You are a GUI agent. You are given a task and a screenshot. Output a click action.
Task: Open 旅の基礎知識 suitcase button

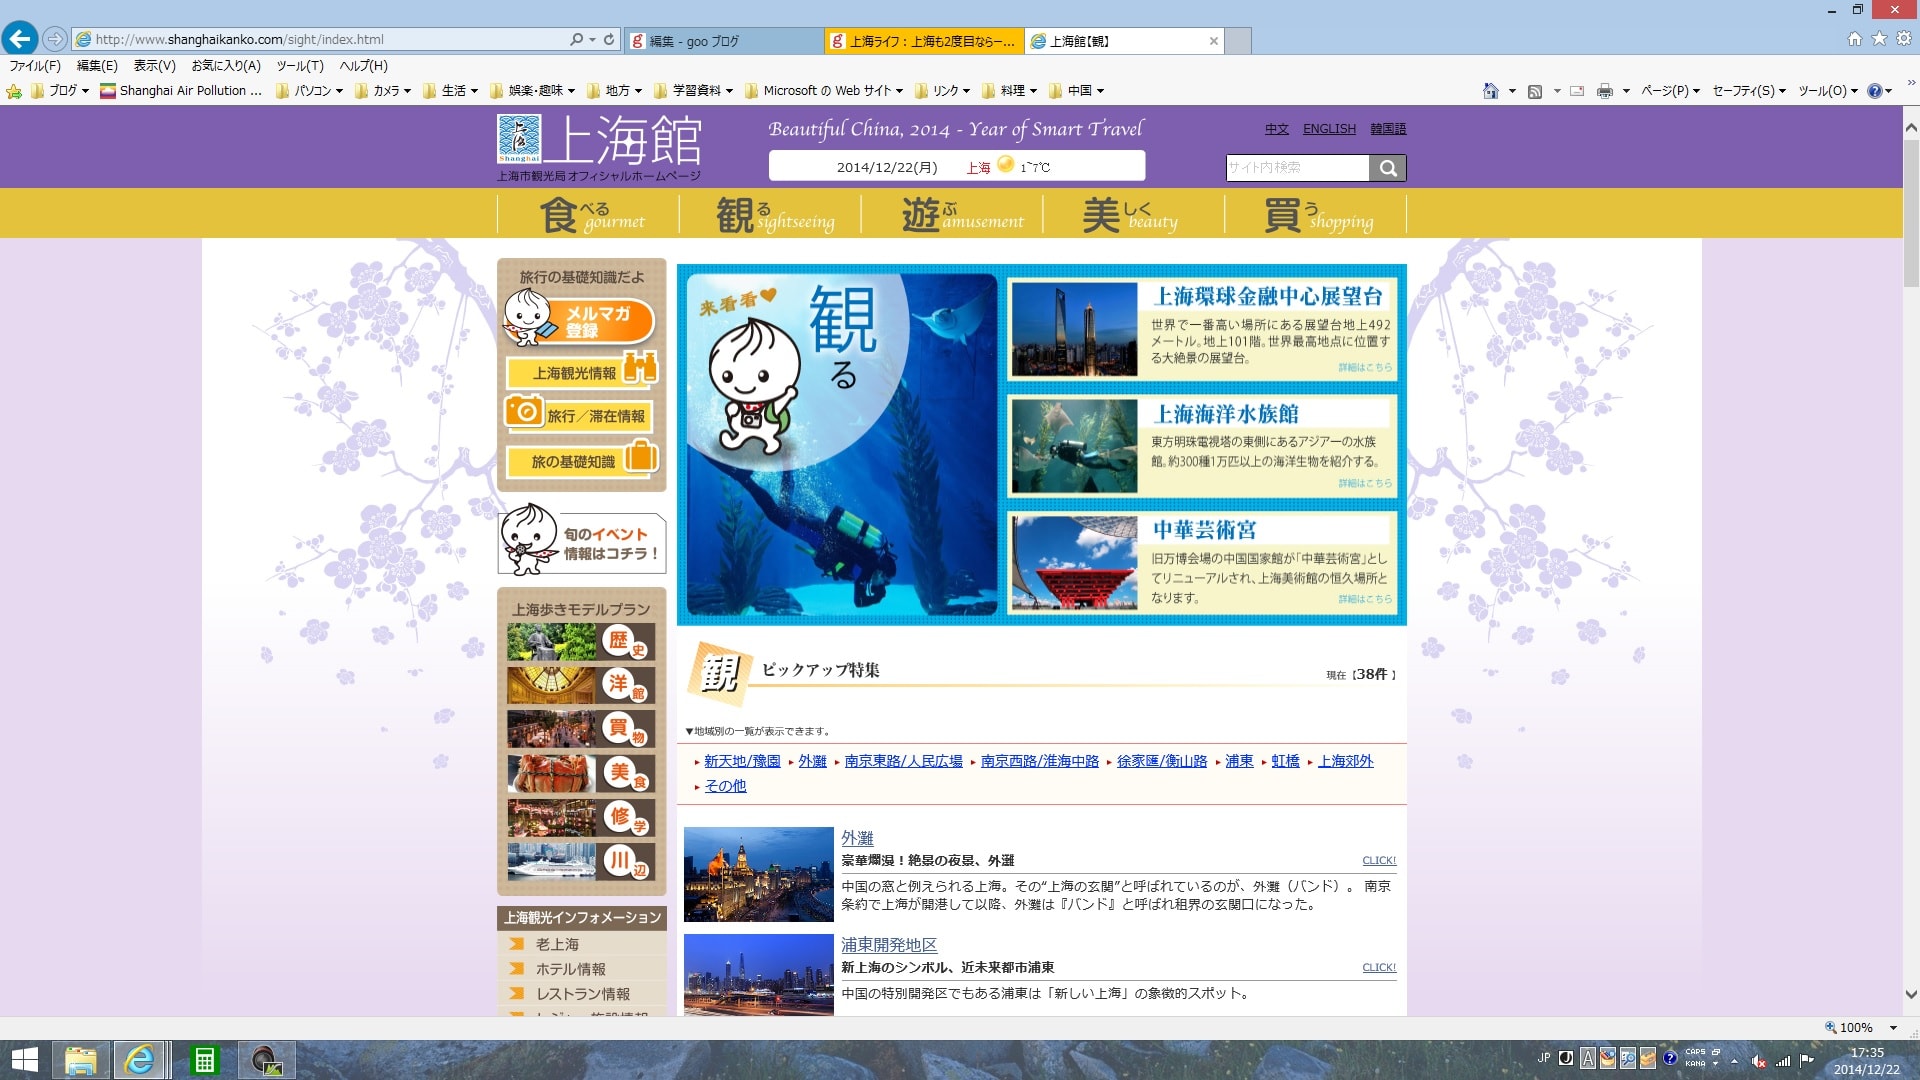(x=582, y=460)
